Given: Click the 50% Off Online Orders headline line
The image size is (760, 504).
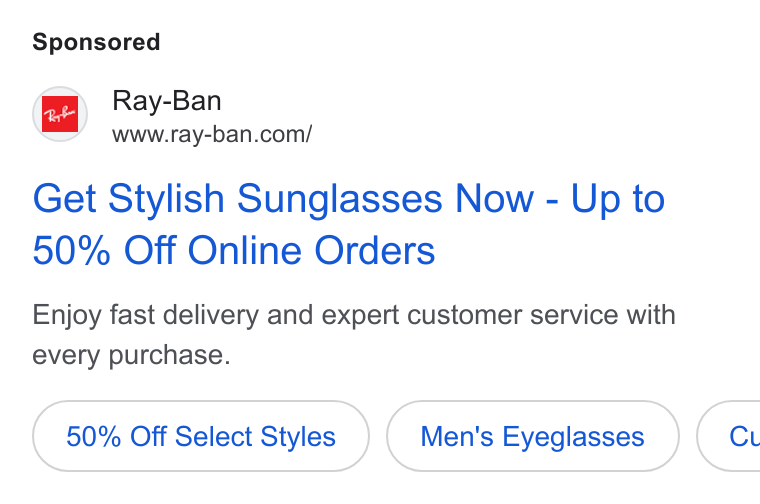Looking at the screenshot, I should click(234, 251).
